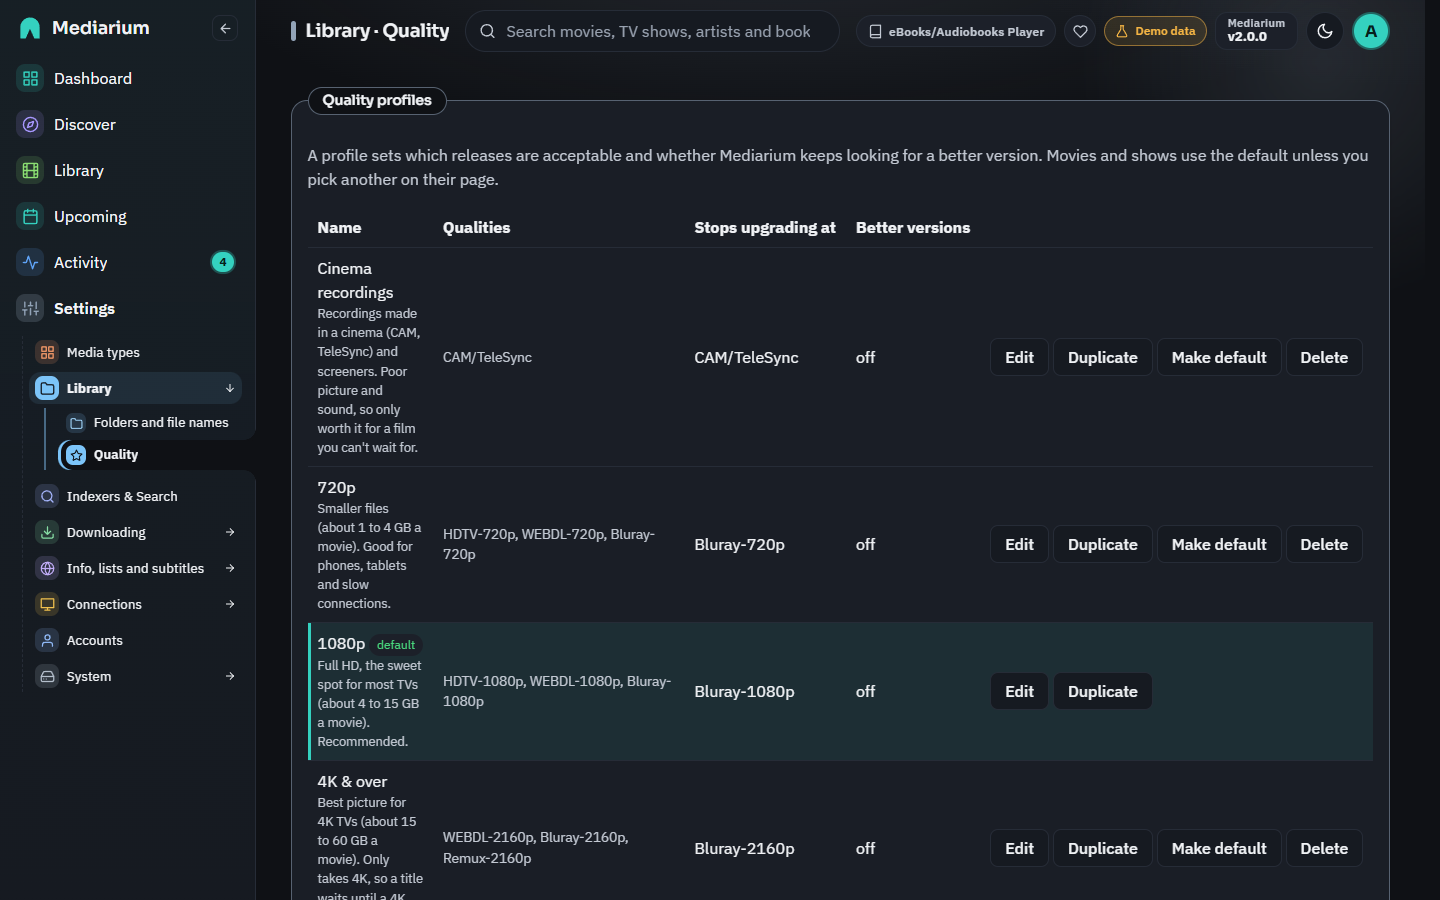Image resolution: width=1440 pixels, height=900 pixels.
Task: Expand the System settings section
Action: (x=230, y=676)
